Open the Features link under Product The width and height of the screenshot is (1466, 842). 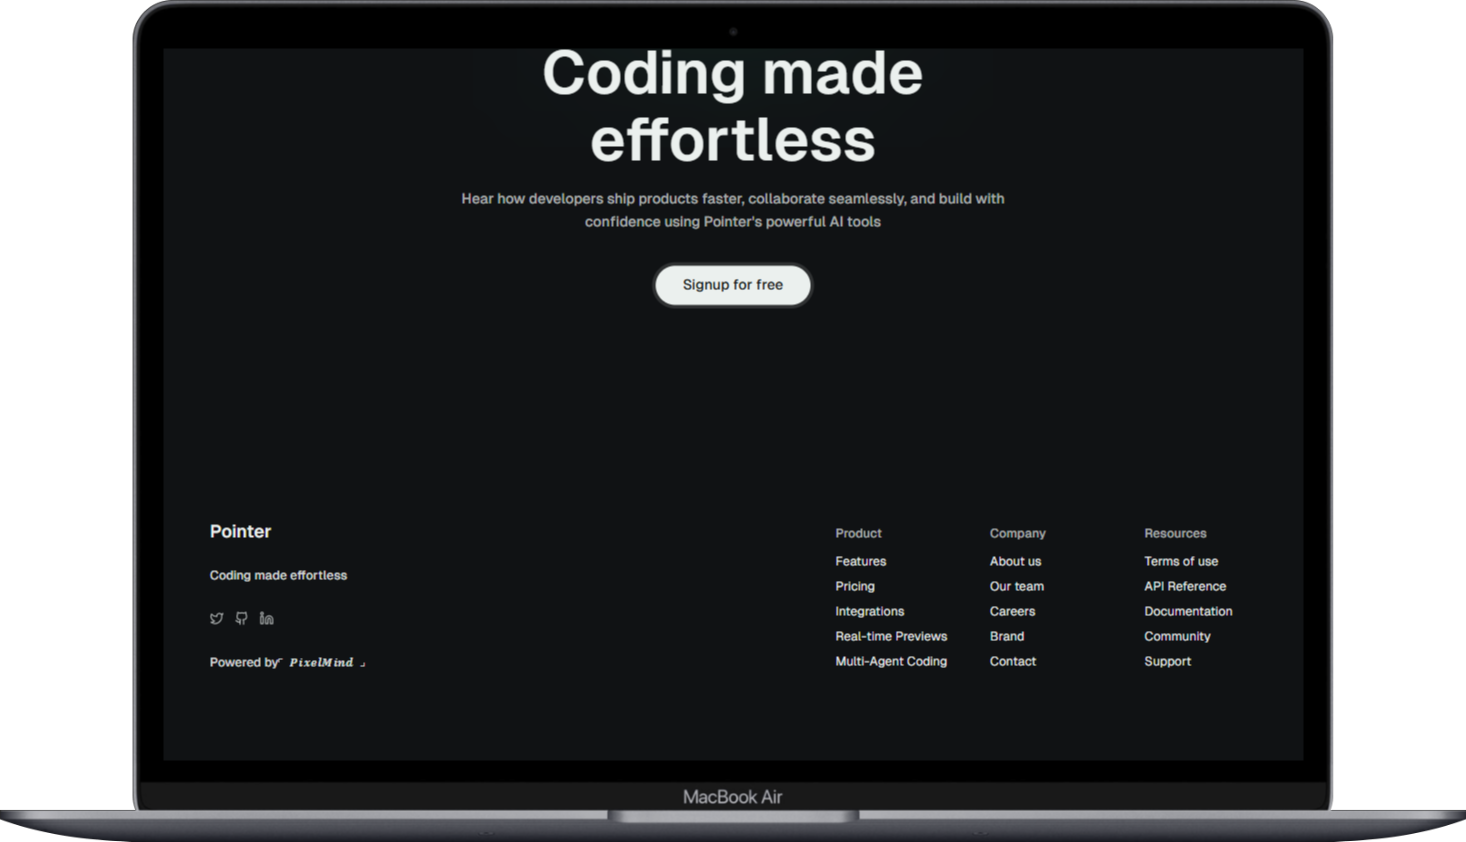tap(860, 561)
